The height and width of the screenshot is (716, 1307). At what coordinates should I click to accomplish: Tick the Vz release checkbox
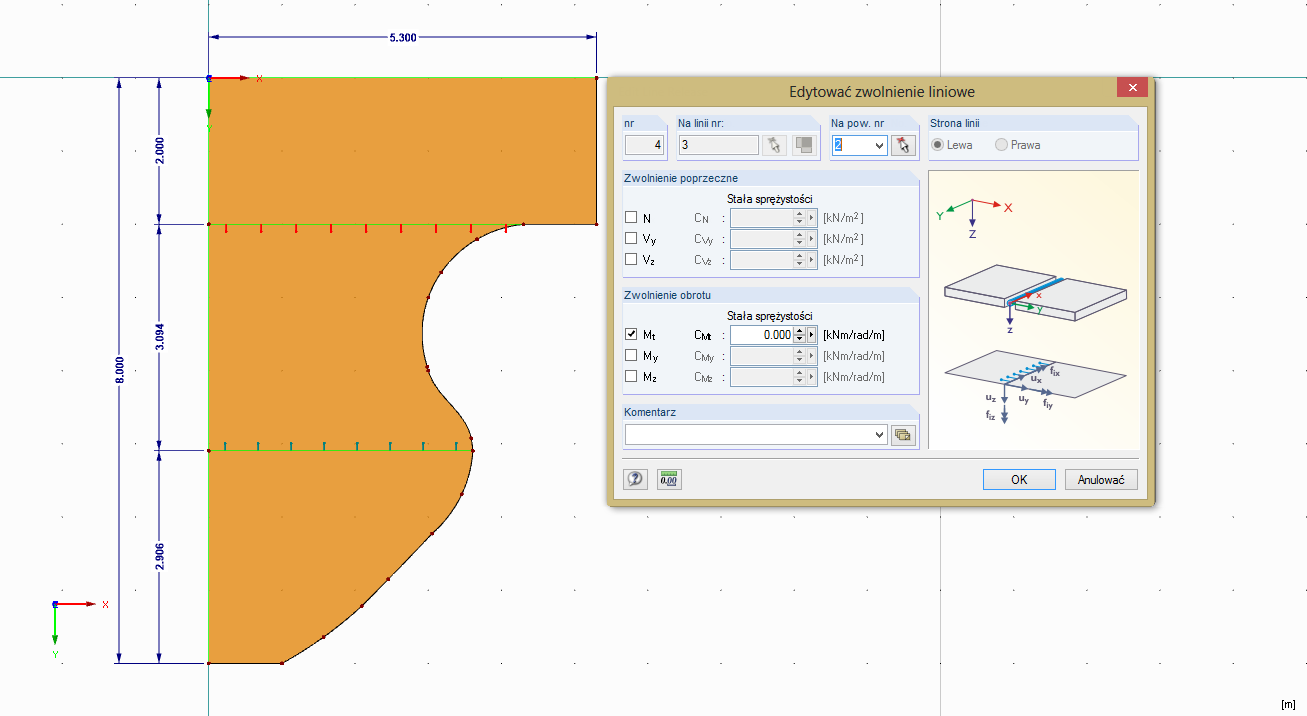631,259
